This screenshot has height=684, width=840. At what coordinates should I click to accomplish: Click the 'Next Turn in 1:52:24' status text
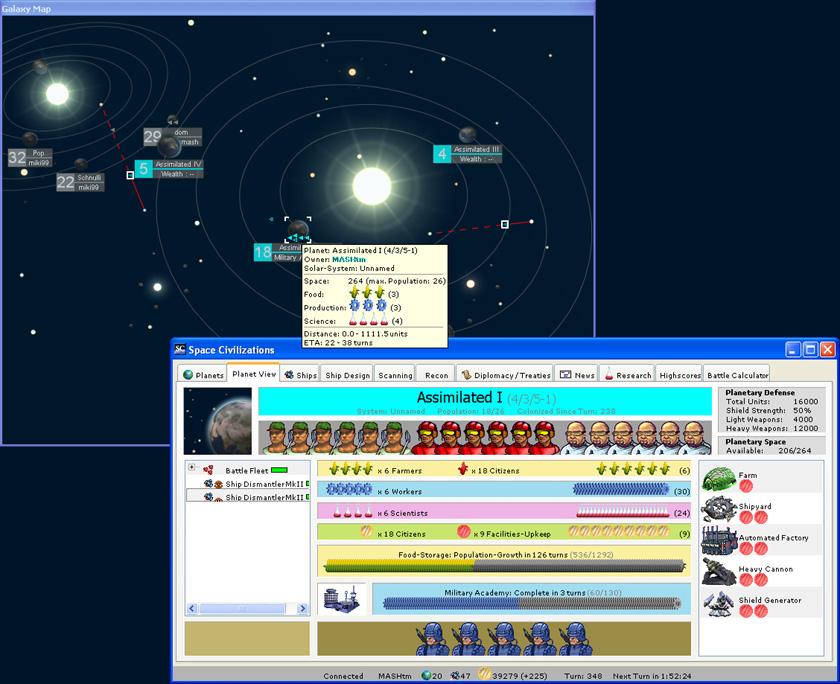click(651, 676)
